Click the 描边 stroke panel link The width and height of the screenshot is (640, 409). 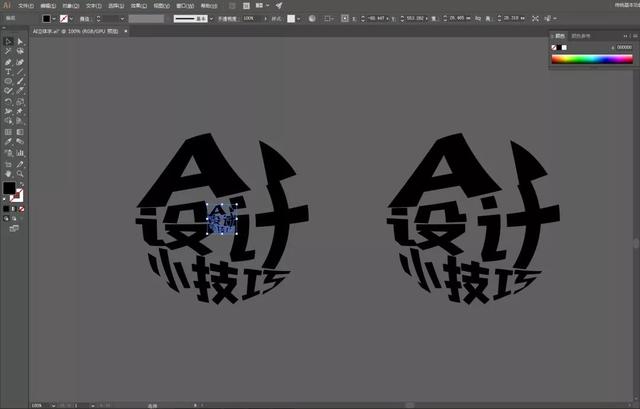pyautogui.click(x=84, y=19)
